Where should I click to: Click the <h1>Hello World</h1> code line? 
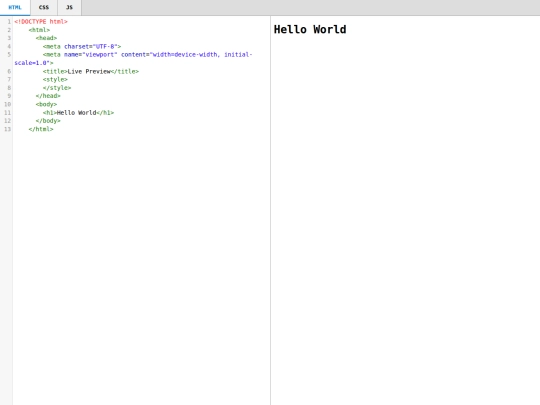[78, 113]
